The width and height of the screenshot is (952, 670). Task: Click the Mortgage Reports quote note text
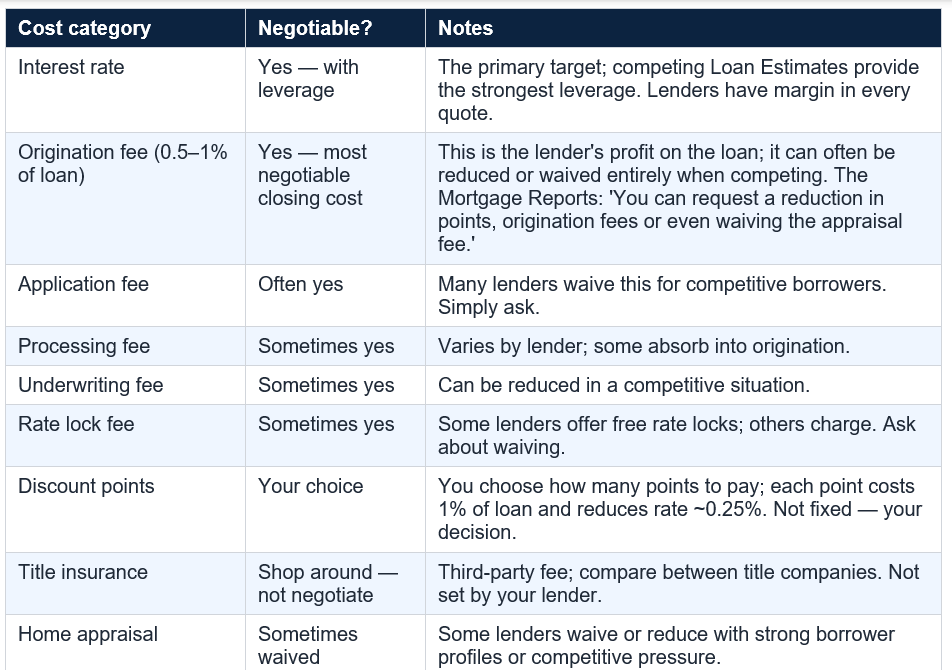click(683, 198)
